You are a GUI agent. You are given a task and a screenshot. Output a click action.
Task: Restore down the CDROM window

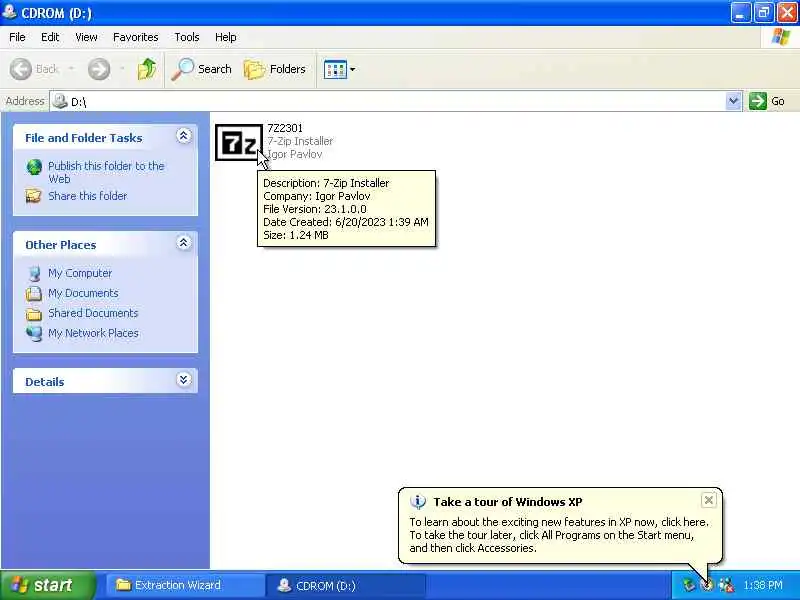(x=763, y=13)
